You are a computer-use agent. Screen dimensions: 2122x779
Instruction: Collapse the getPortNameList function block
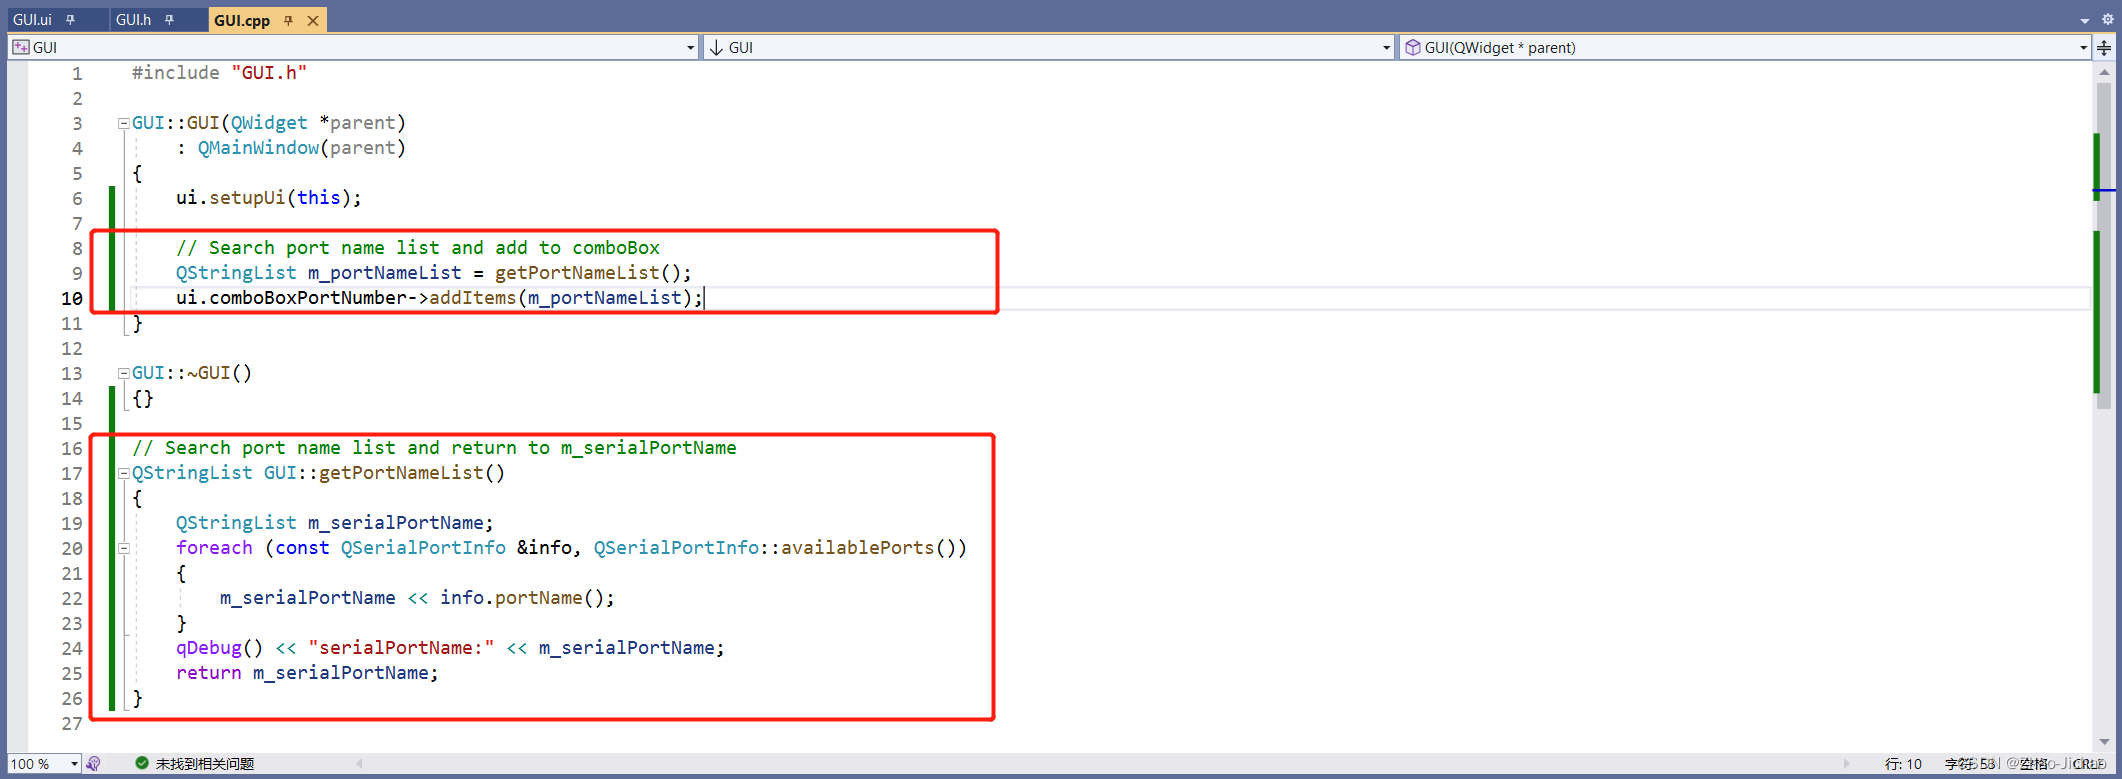(124, 473)
